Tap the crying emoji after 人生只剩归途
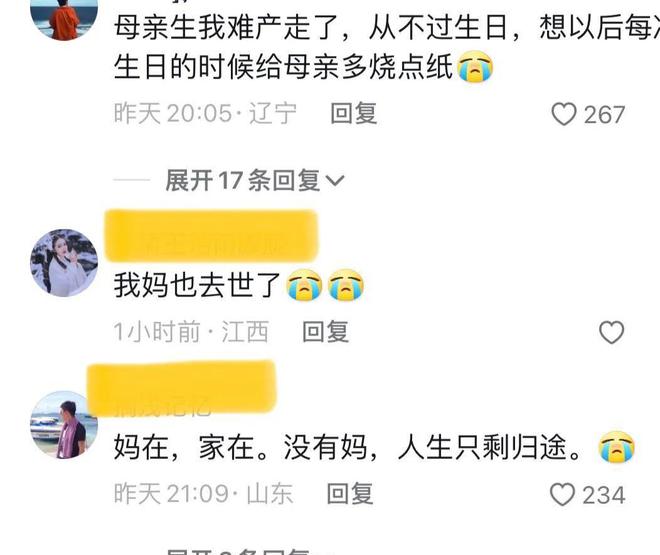660x555 pixels. [x=616, y=447]
